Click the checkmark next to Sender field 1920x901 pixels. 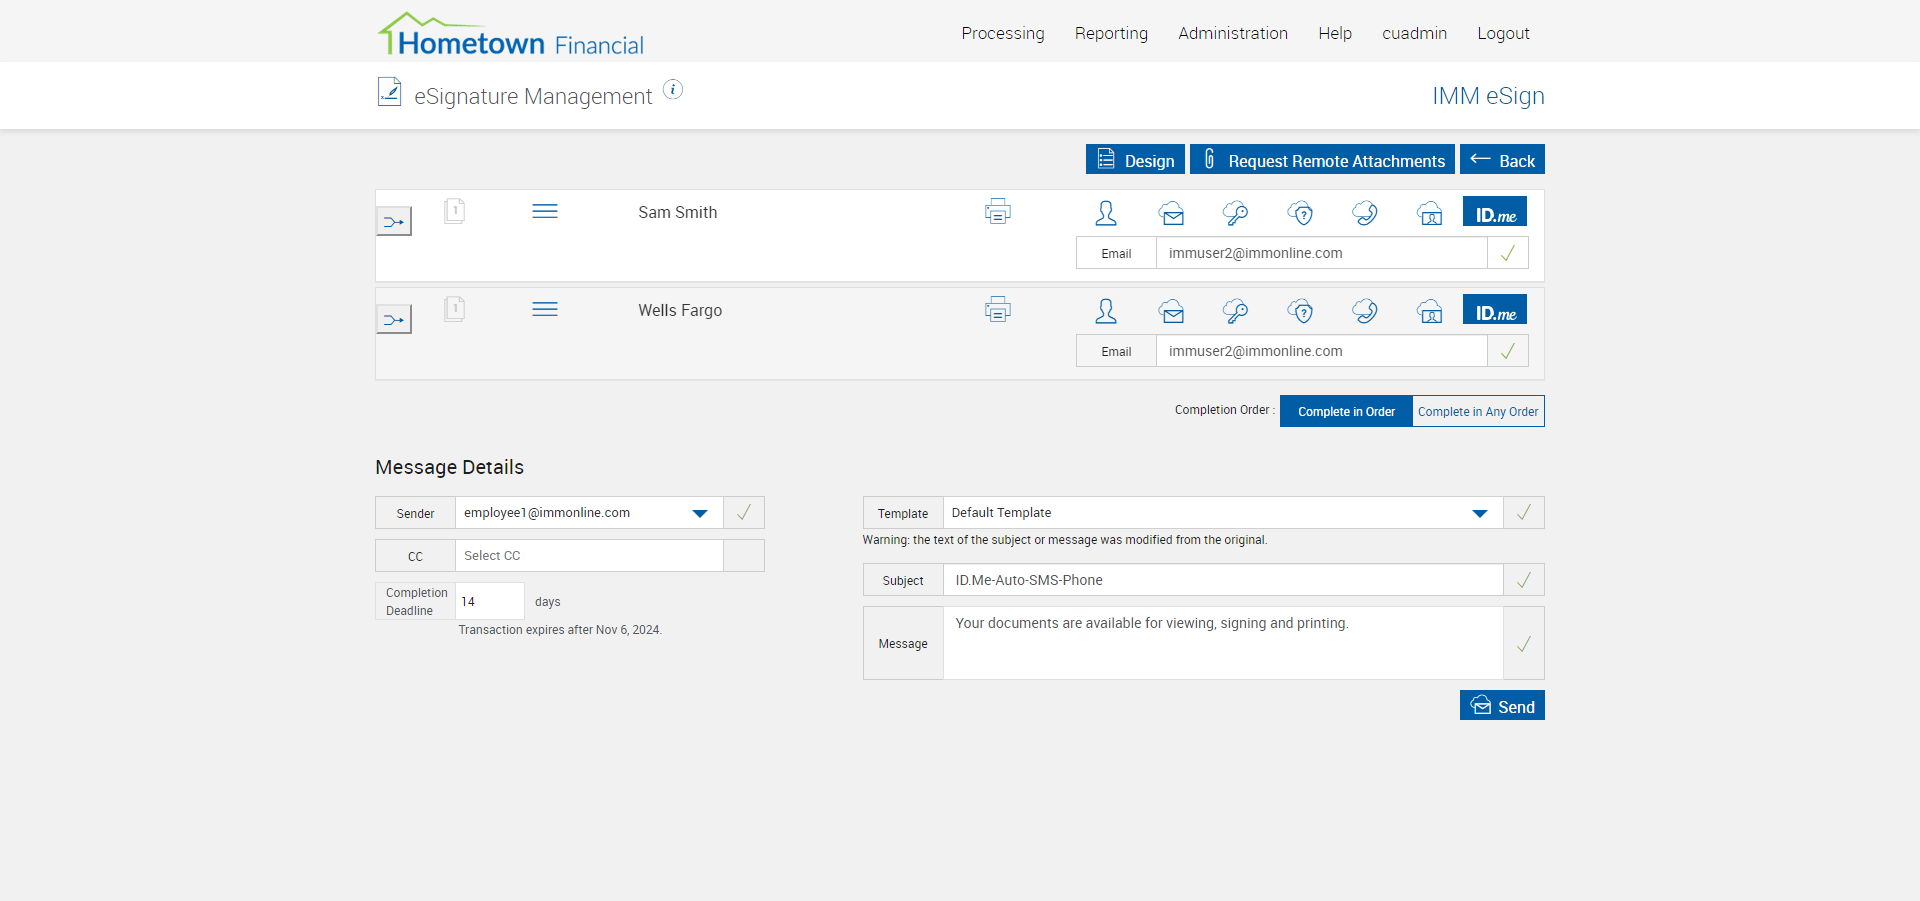click(744, 512)
